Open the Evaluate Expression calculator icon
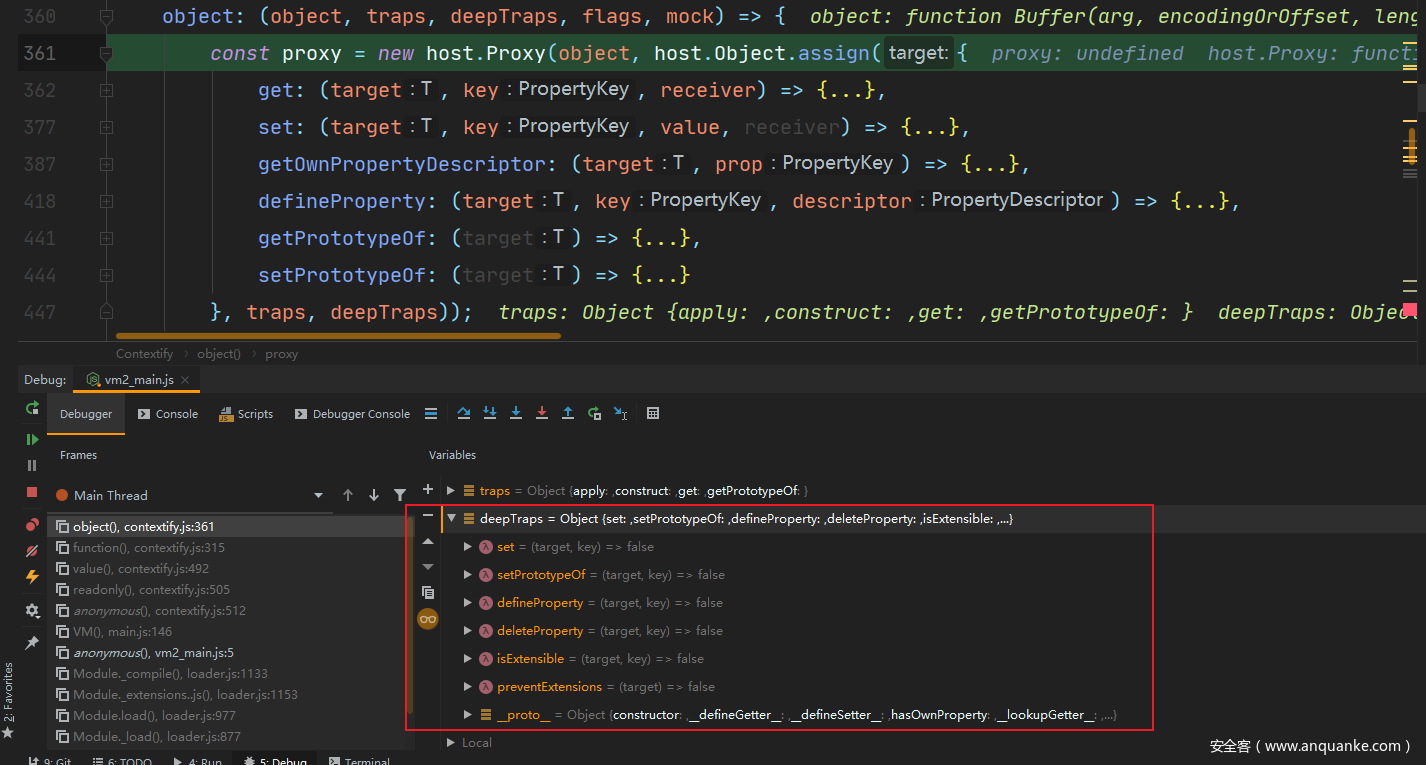1426x765 pixels. tap(653, 413)
